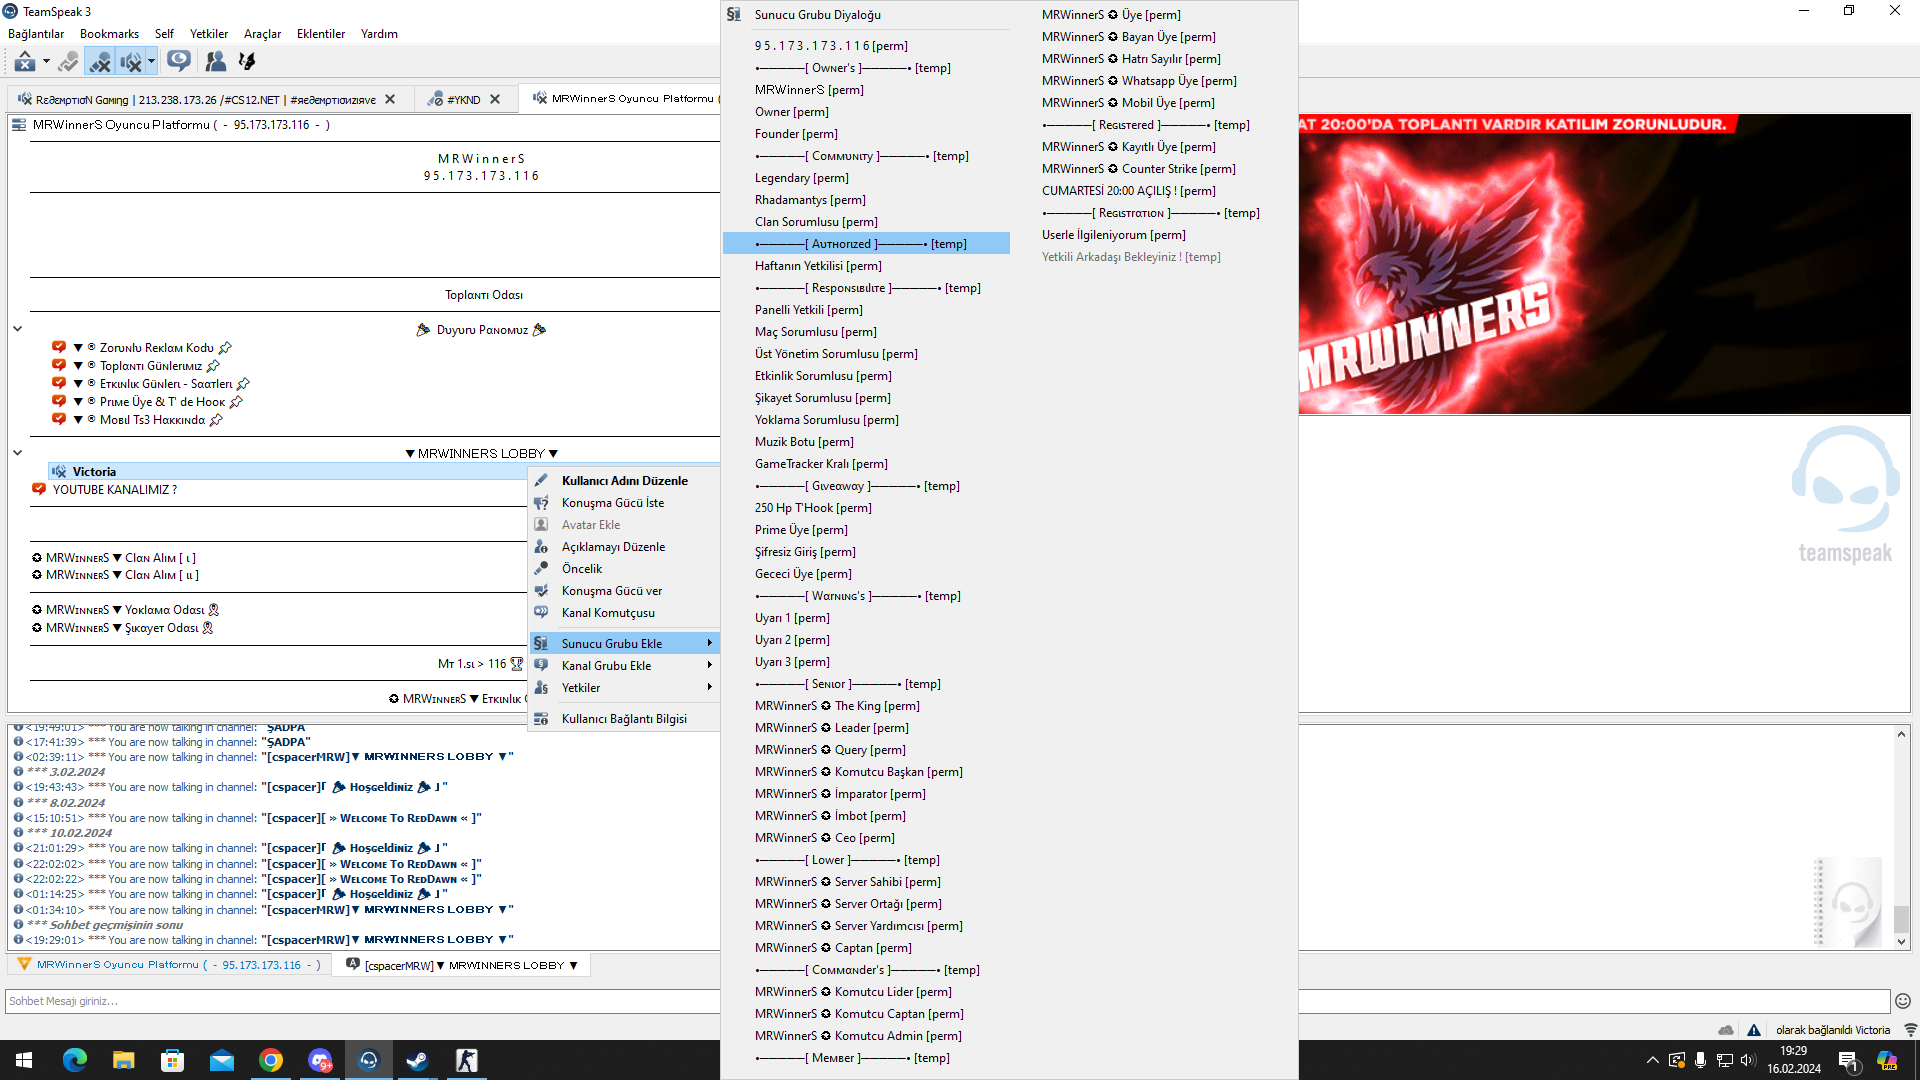Open Kullanıcı Bağlantı Bilgisi

(x=624, y=719)
